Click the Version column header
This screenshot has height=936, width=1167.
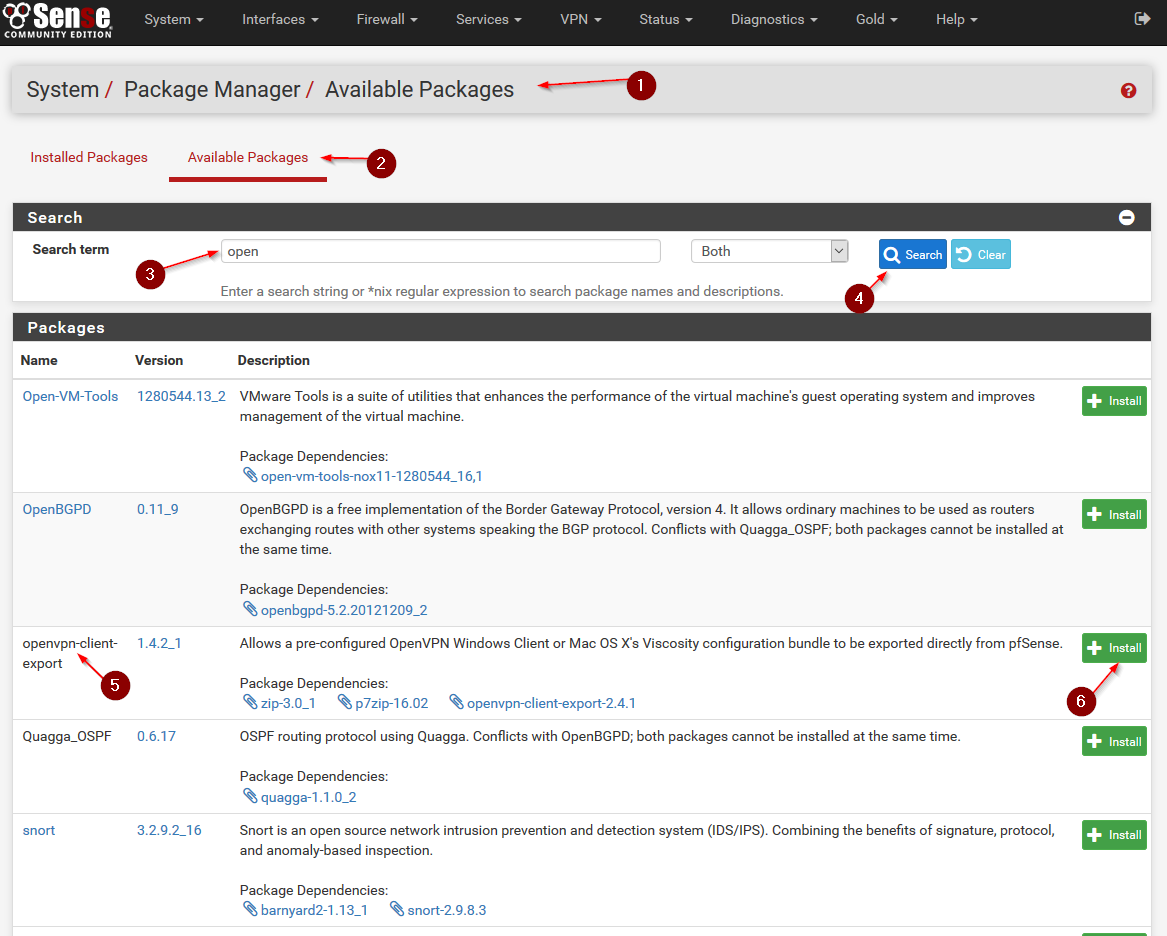(x=159, y=360)
